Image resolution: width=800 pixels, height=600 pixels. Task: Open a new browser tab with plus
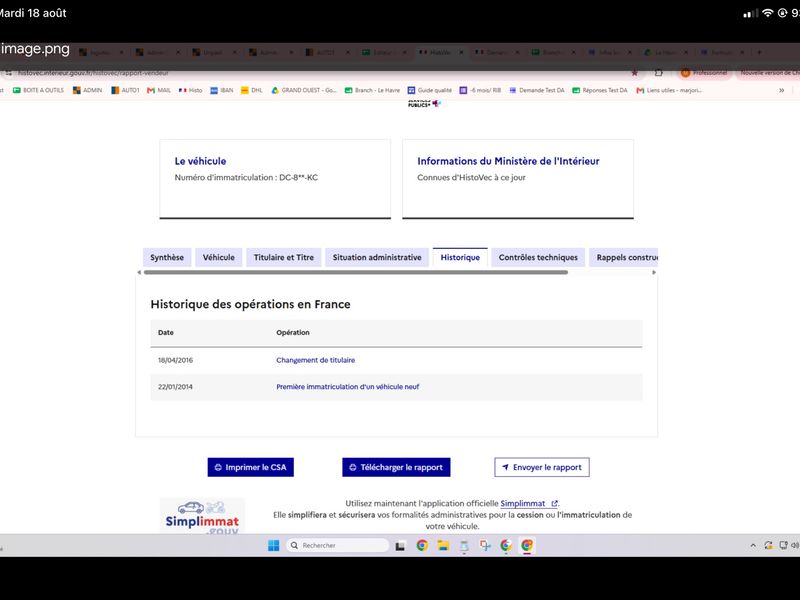click(x=759, y=52)
